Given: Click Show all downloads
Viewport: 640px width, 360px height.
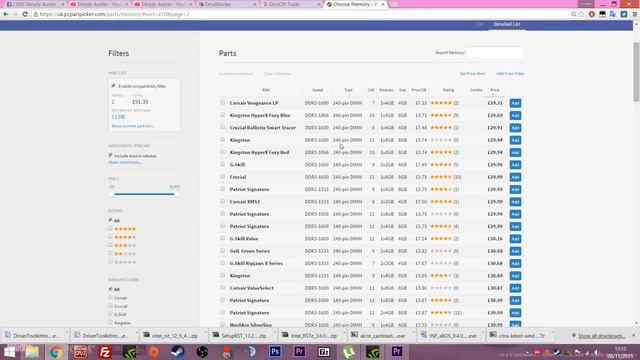Looking at the screenshot, I should click(x=601, y=336).
